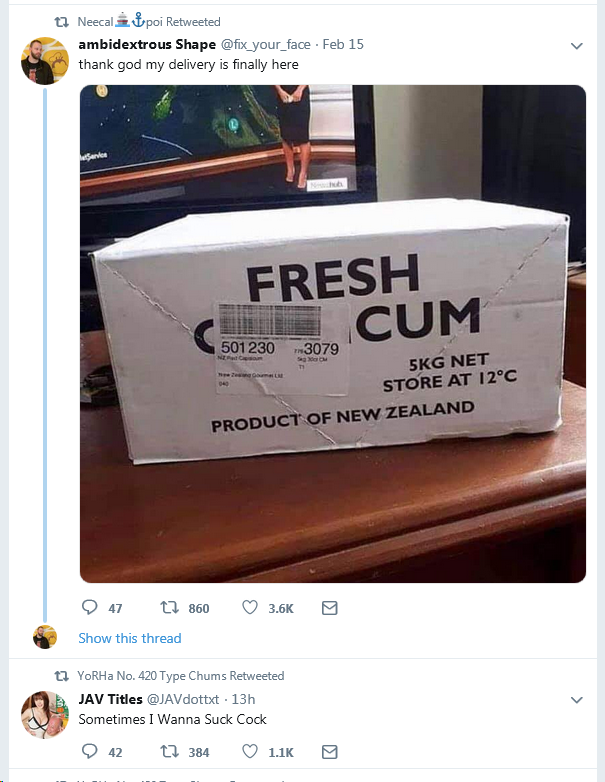Click ambidextrous Shape's profile avatar
605x782 pixels.
click(44, 61)
